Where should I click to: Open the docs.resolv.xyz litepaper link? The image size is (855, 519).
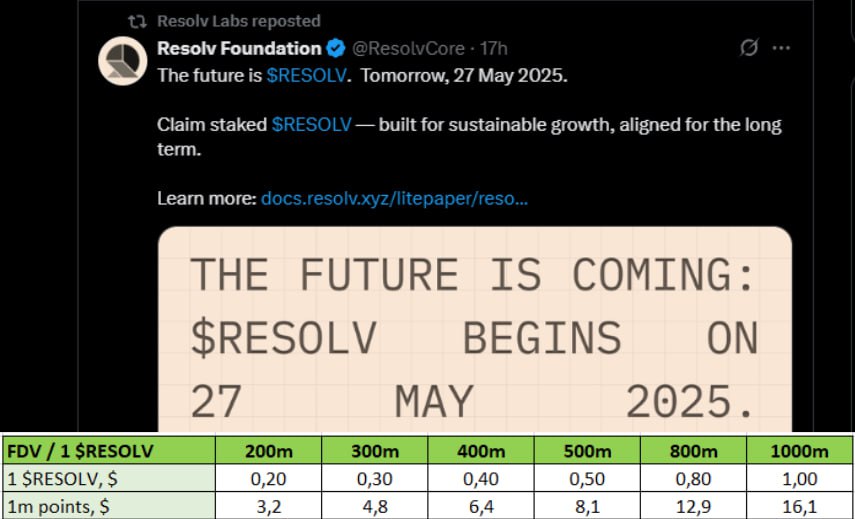coord(394,199)
